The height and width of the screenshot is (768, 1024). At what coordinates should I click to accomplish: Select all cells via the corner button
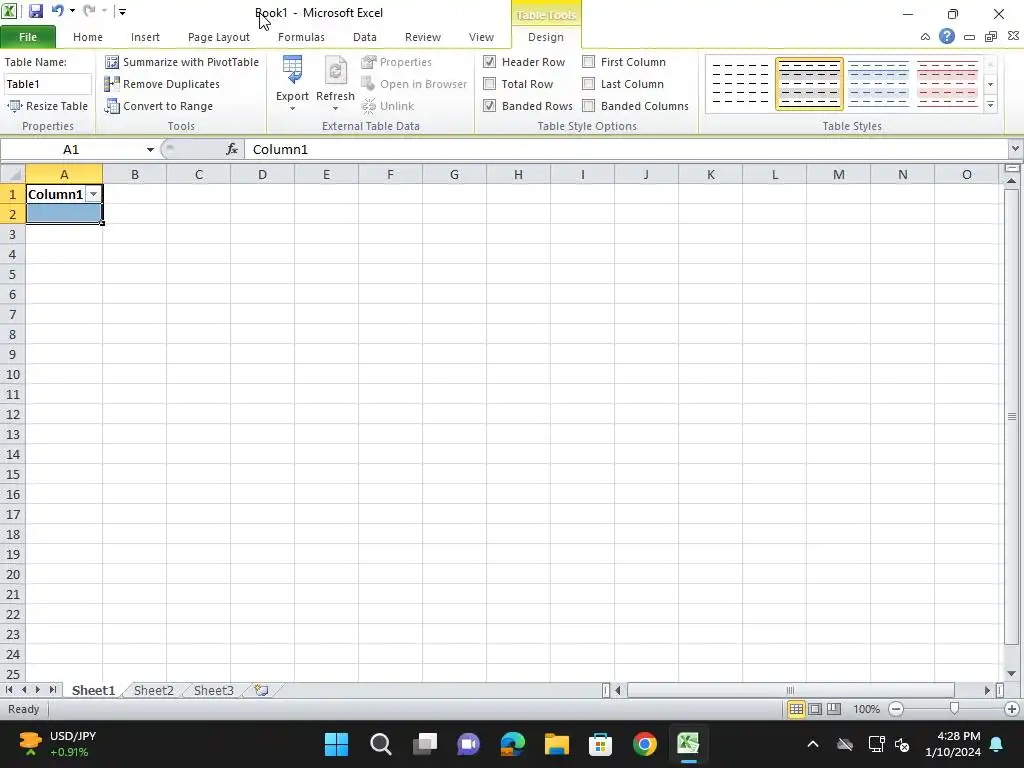click(12, 174)
